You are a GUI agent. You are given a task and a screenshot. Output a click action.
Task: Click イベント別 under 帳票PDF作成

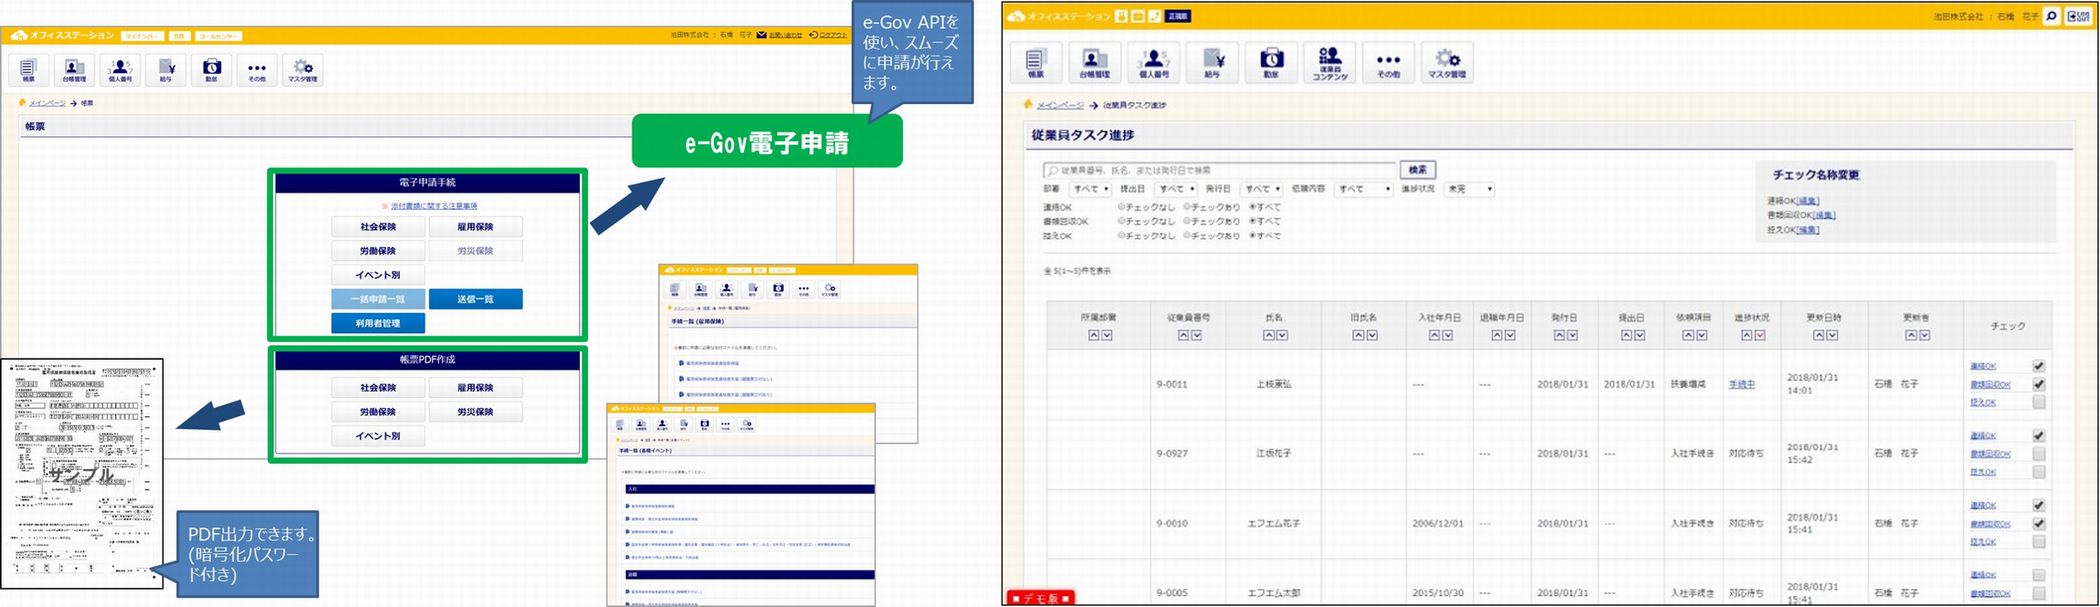pyautogui.click(x=378, y=436)
